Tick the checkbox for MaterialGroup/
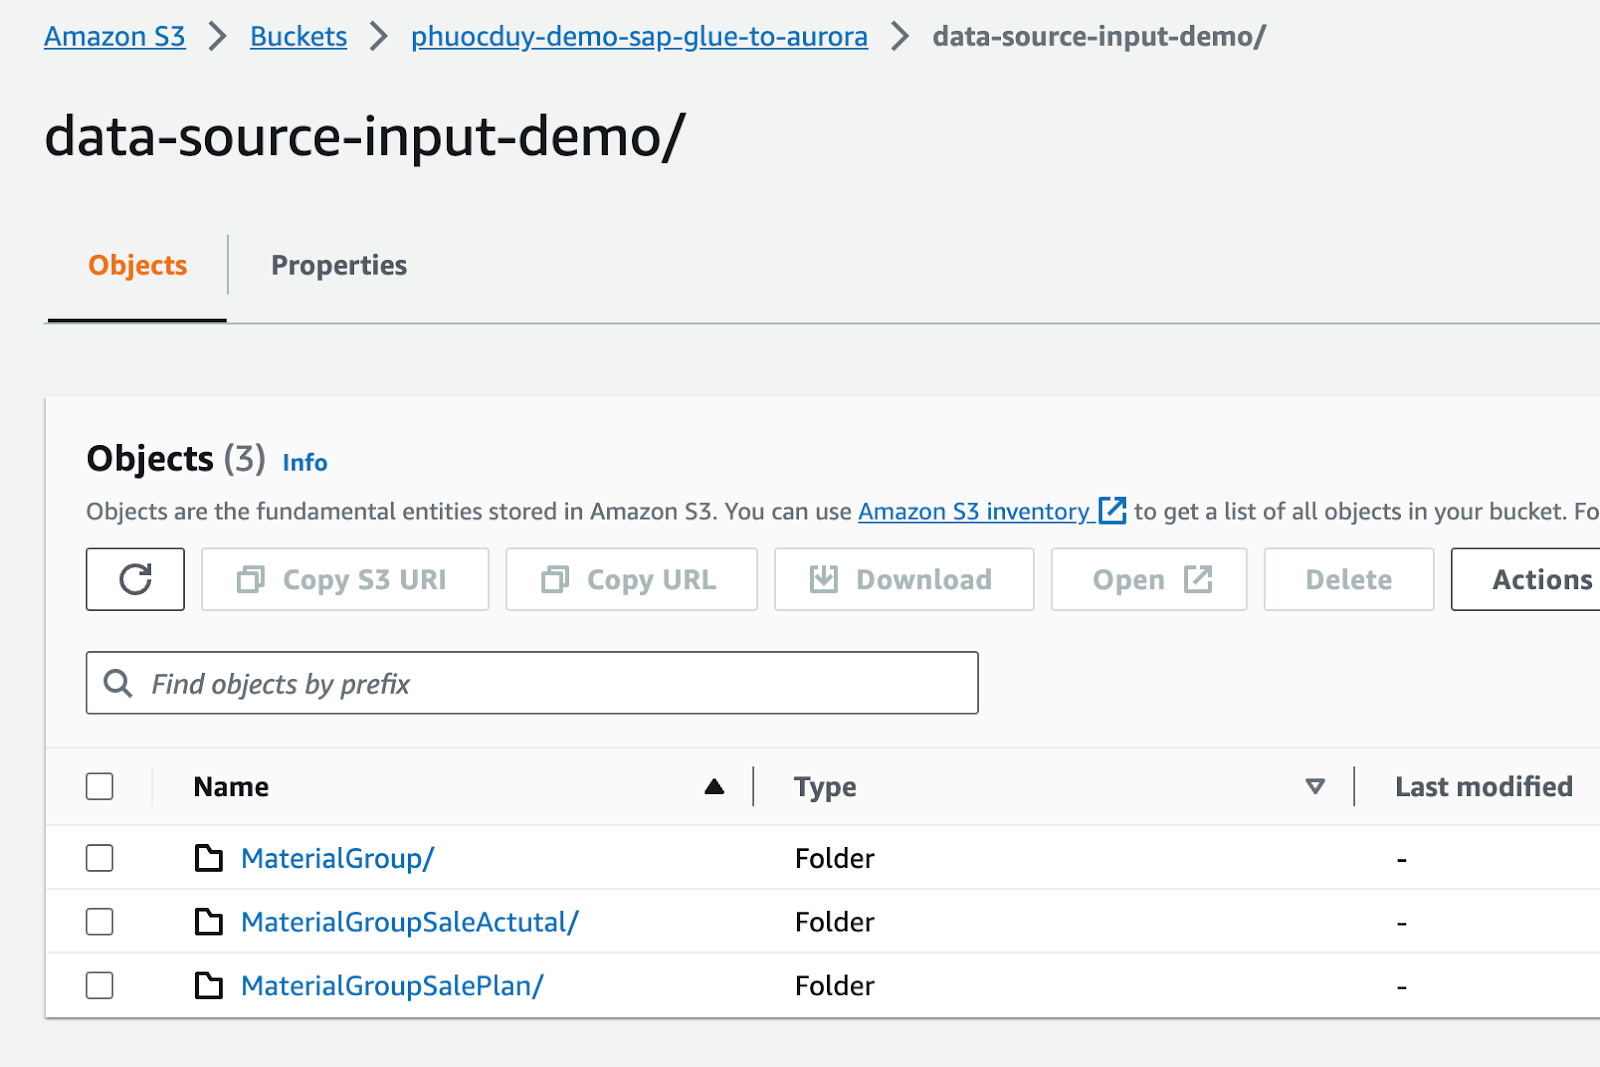 point(100,858)
